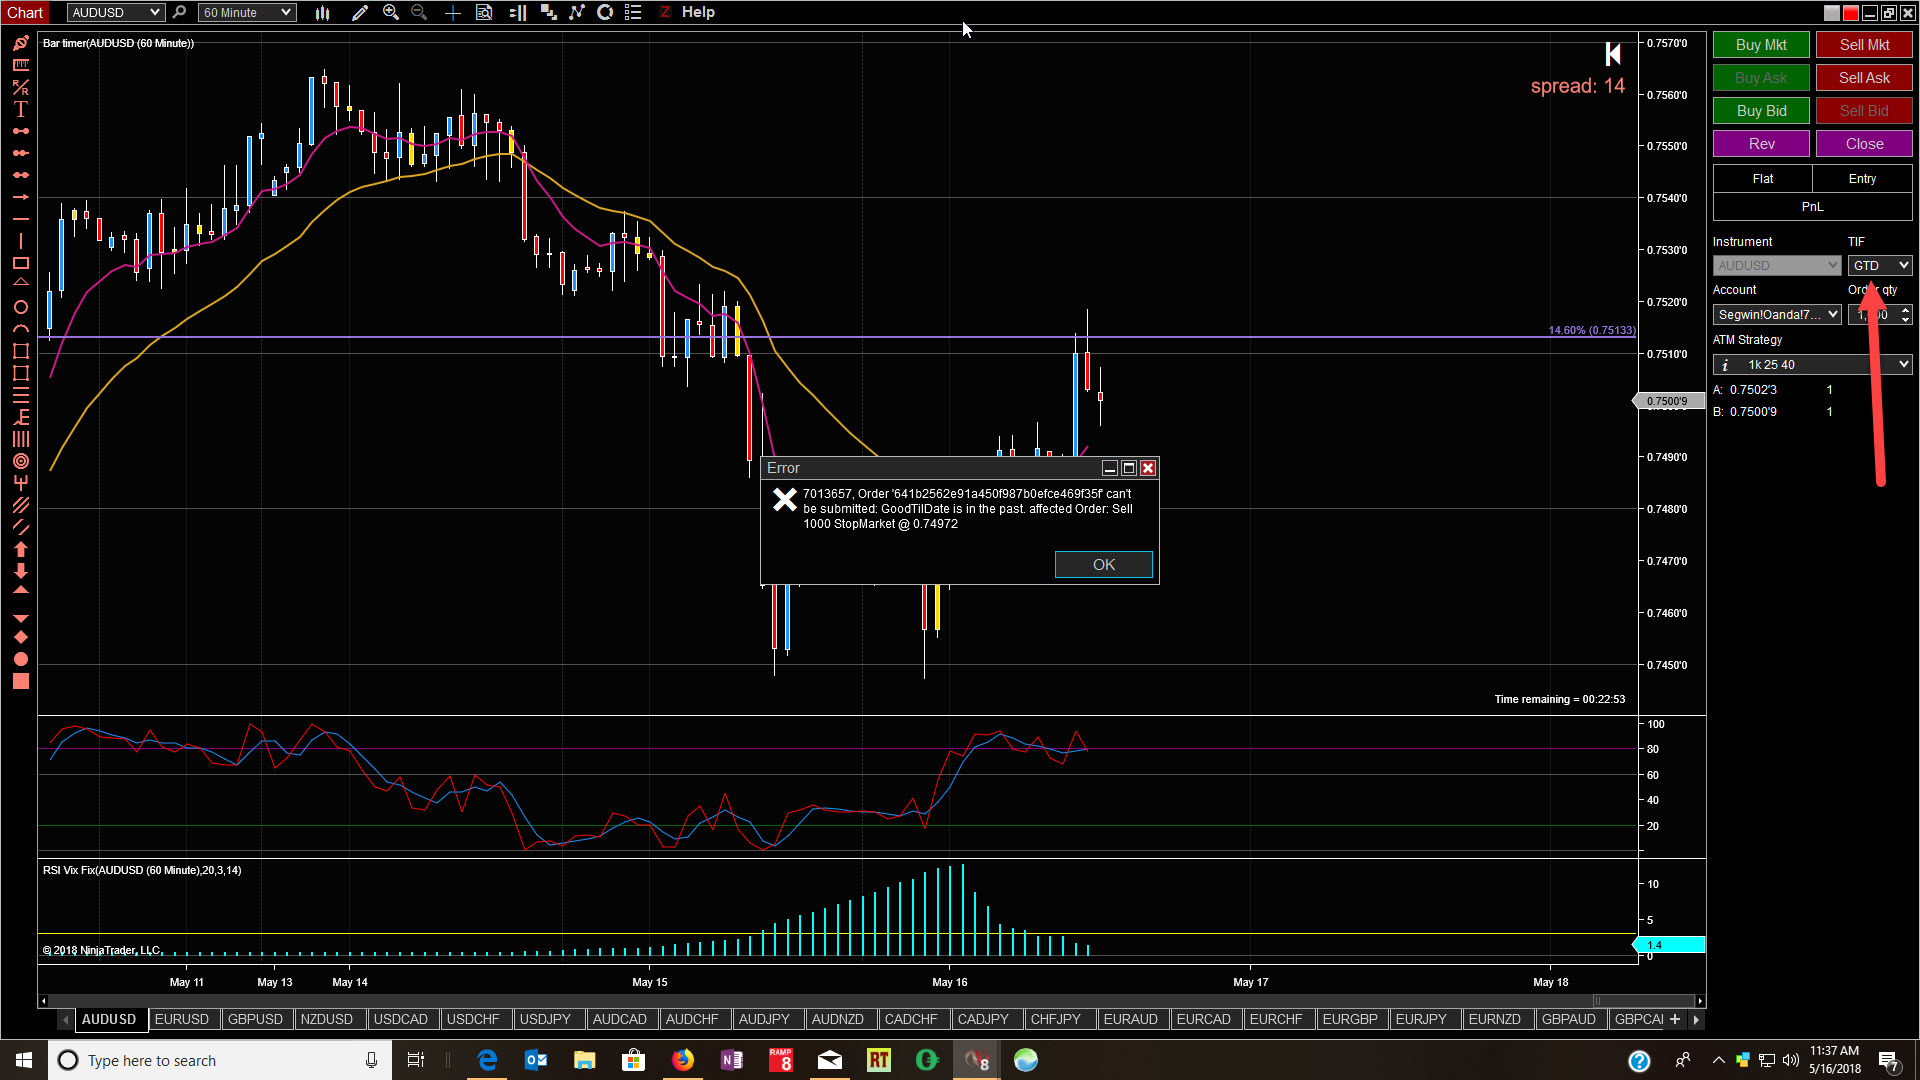The image size is (1920, 1080).
Task: Select the Ruler drawing tool
Action: (x=20, y=65)
